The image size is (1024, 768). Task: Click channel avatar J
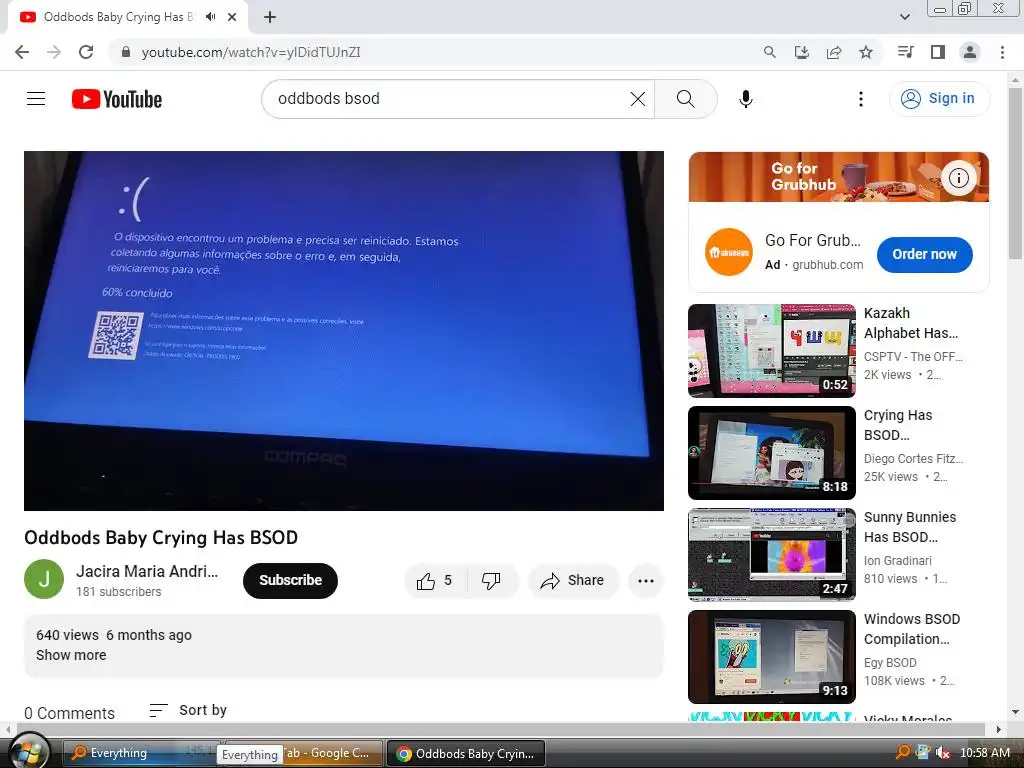[x=44, y=579]
